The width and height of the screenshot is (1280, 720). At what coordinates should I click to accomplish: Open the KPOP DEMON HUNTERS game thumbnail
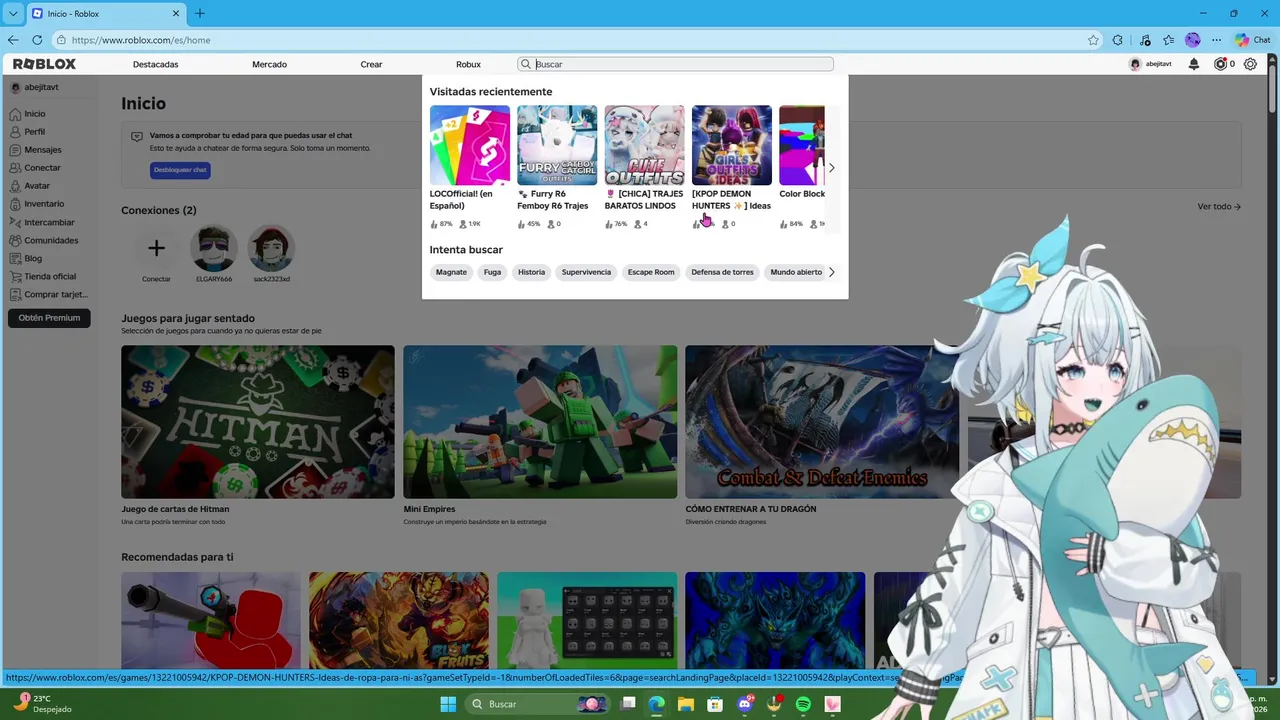(x=732, y=145)
